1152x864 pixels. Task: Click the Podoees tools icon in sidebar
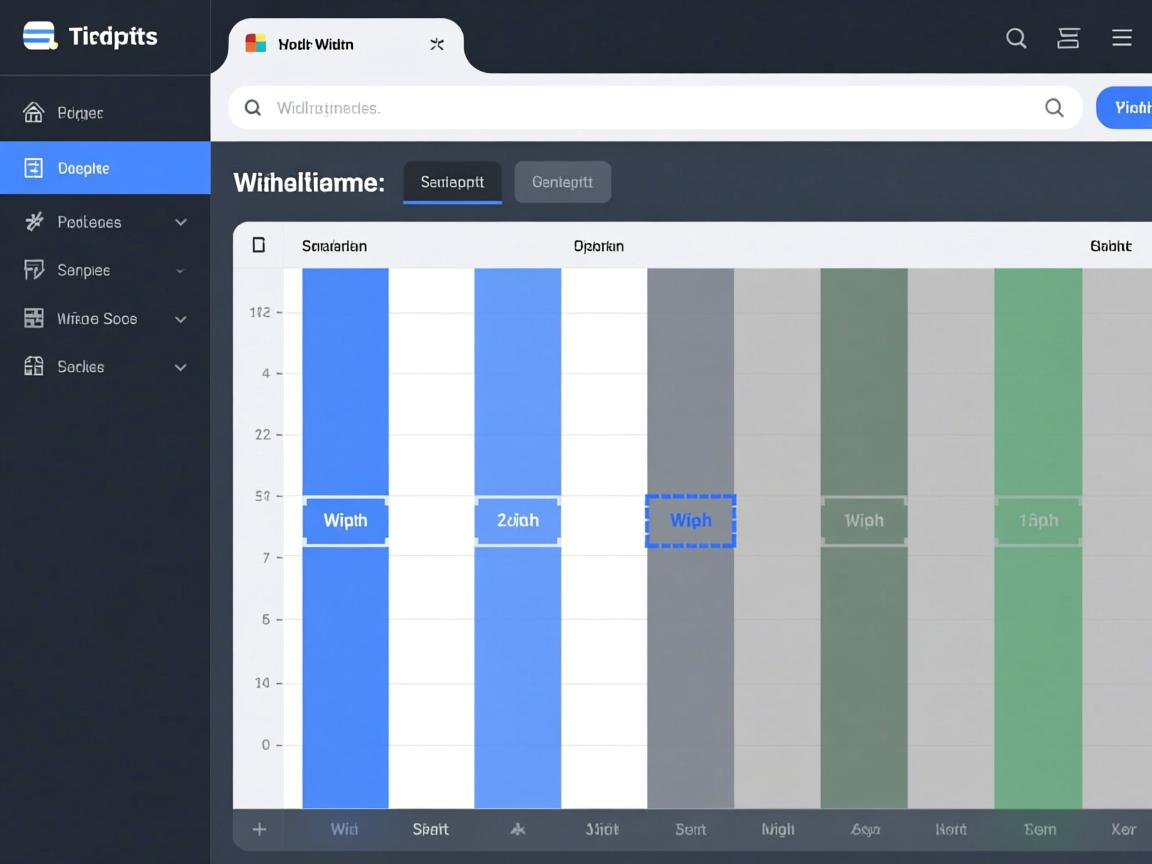pyautogui.click(x=34, y=222)
